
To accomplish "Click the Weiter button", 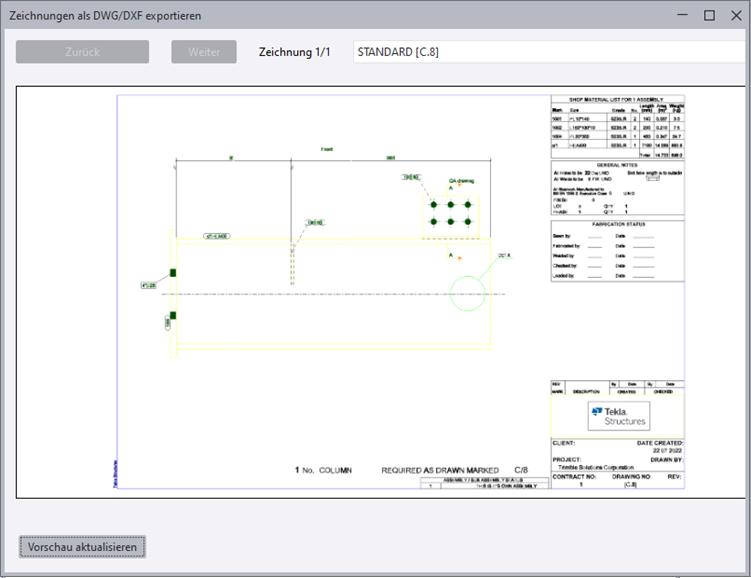I will 204,52.
